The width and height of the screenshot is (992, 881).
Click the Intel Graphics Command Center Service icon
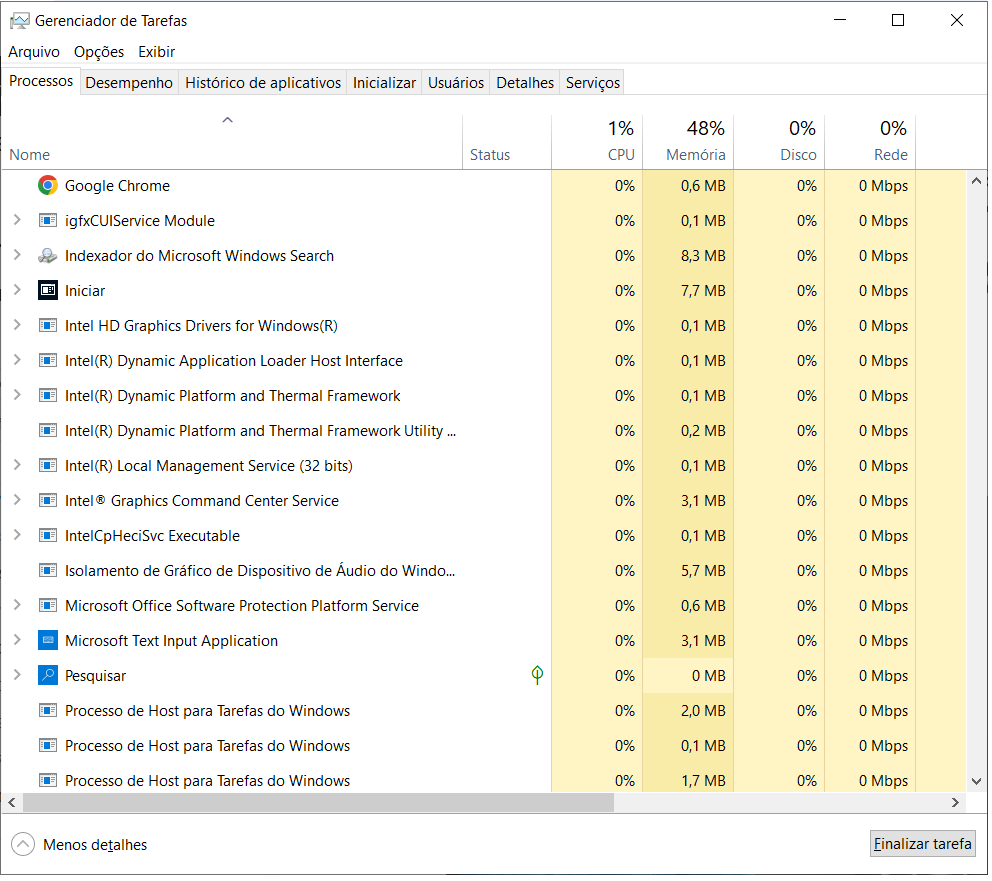(47, 501)
